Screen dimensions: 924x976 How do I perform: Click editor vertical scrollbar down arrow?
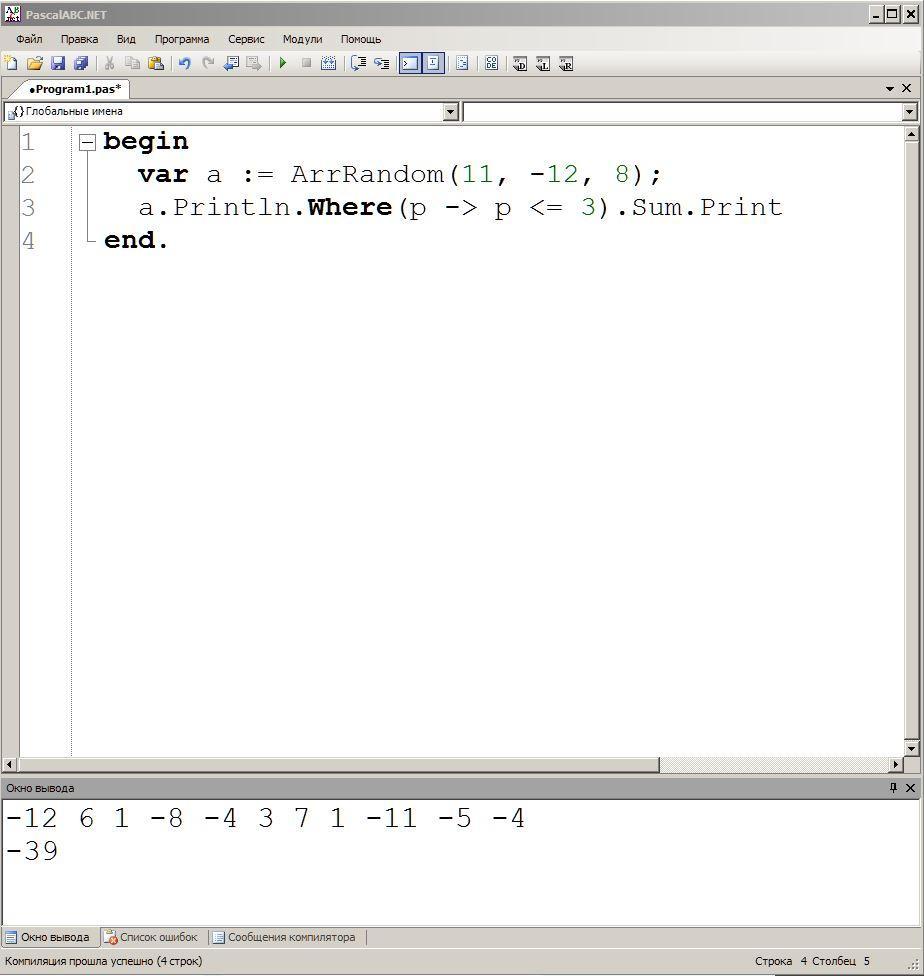pos(911,748)
